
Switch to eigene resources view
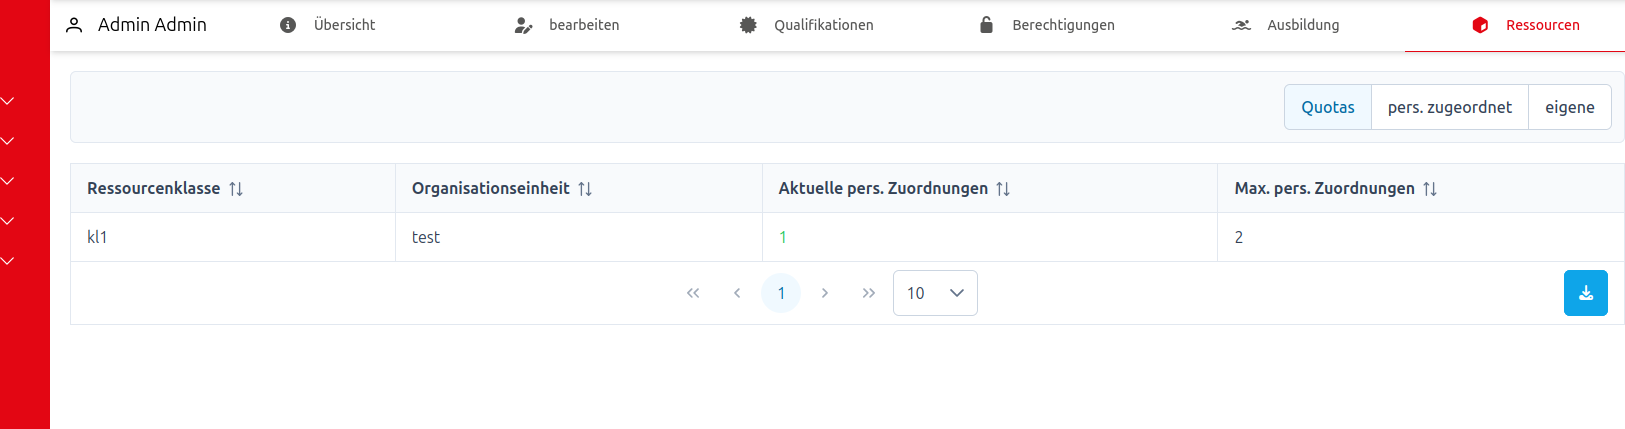pyautogui.click(x=1569, y=107)
